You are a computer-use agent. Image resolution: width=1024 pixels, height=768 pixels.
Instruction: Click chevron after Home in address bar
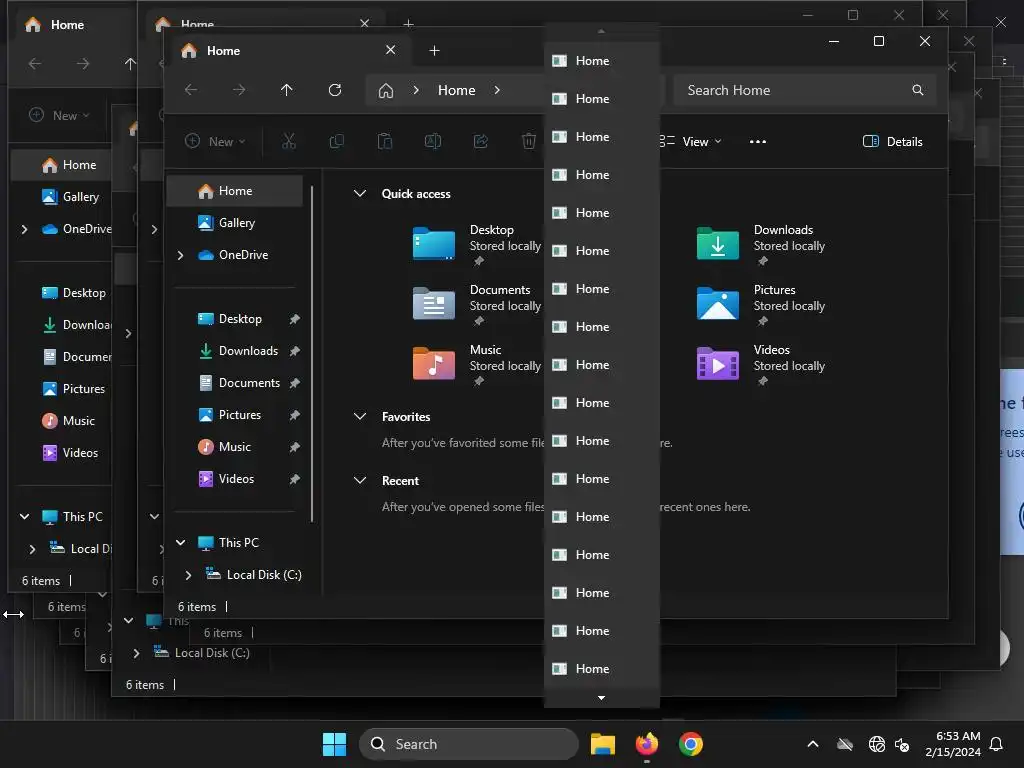tap(497, 90)
